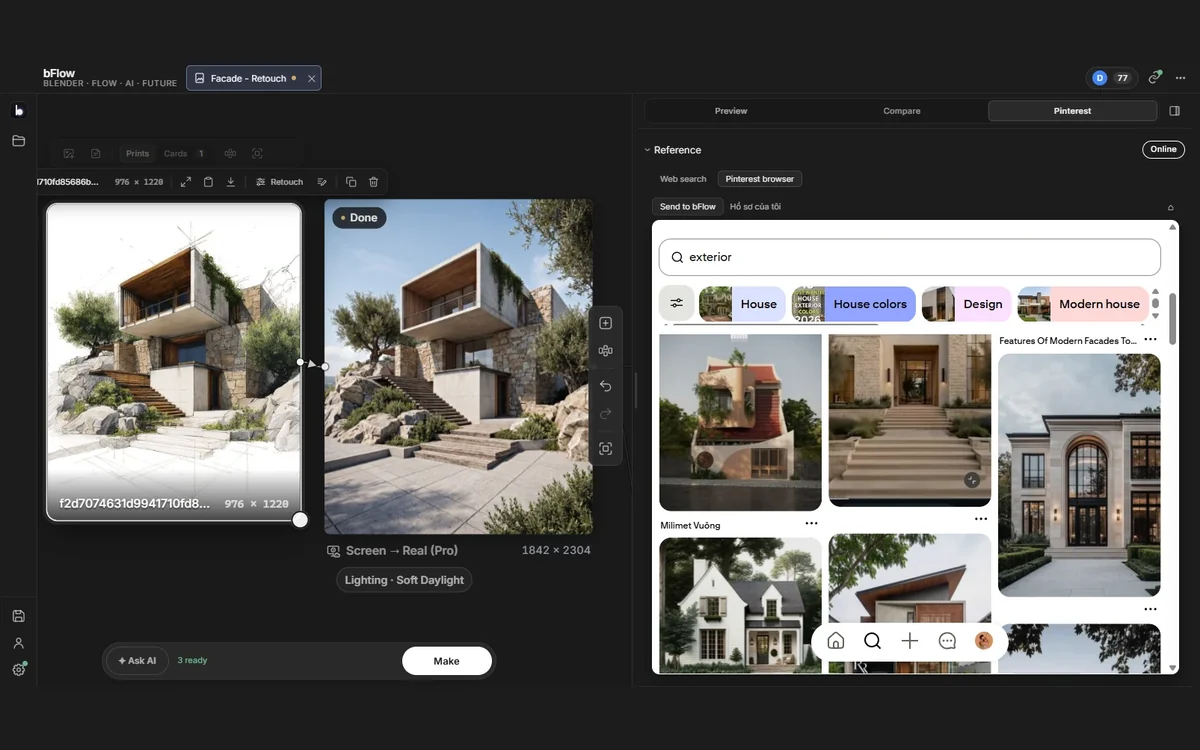Click the Hồ sơ của tôi link
The width and height of the screenshot is (1200, 750).
click(755, 207)
